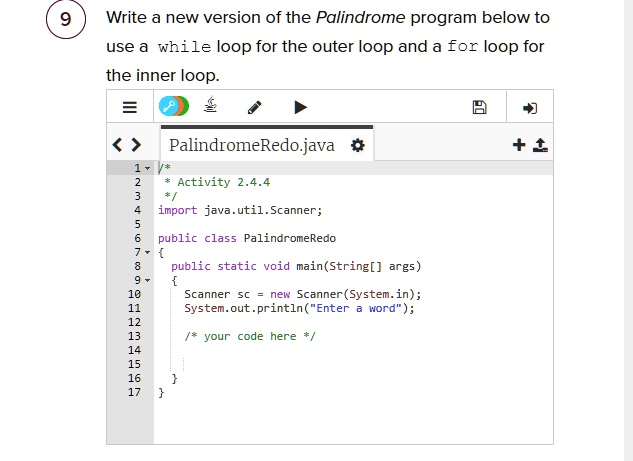Click the Java coffee cup icon
633x461 pixels.
tap(212, 107)
